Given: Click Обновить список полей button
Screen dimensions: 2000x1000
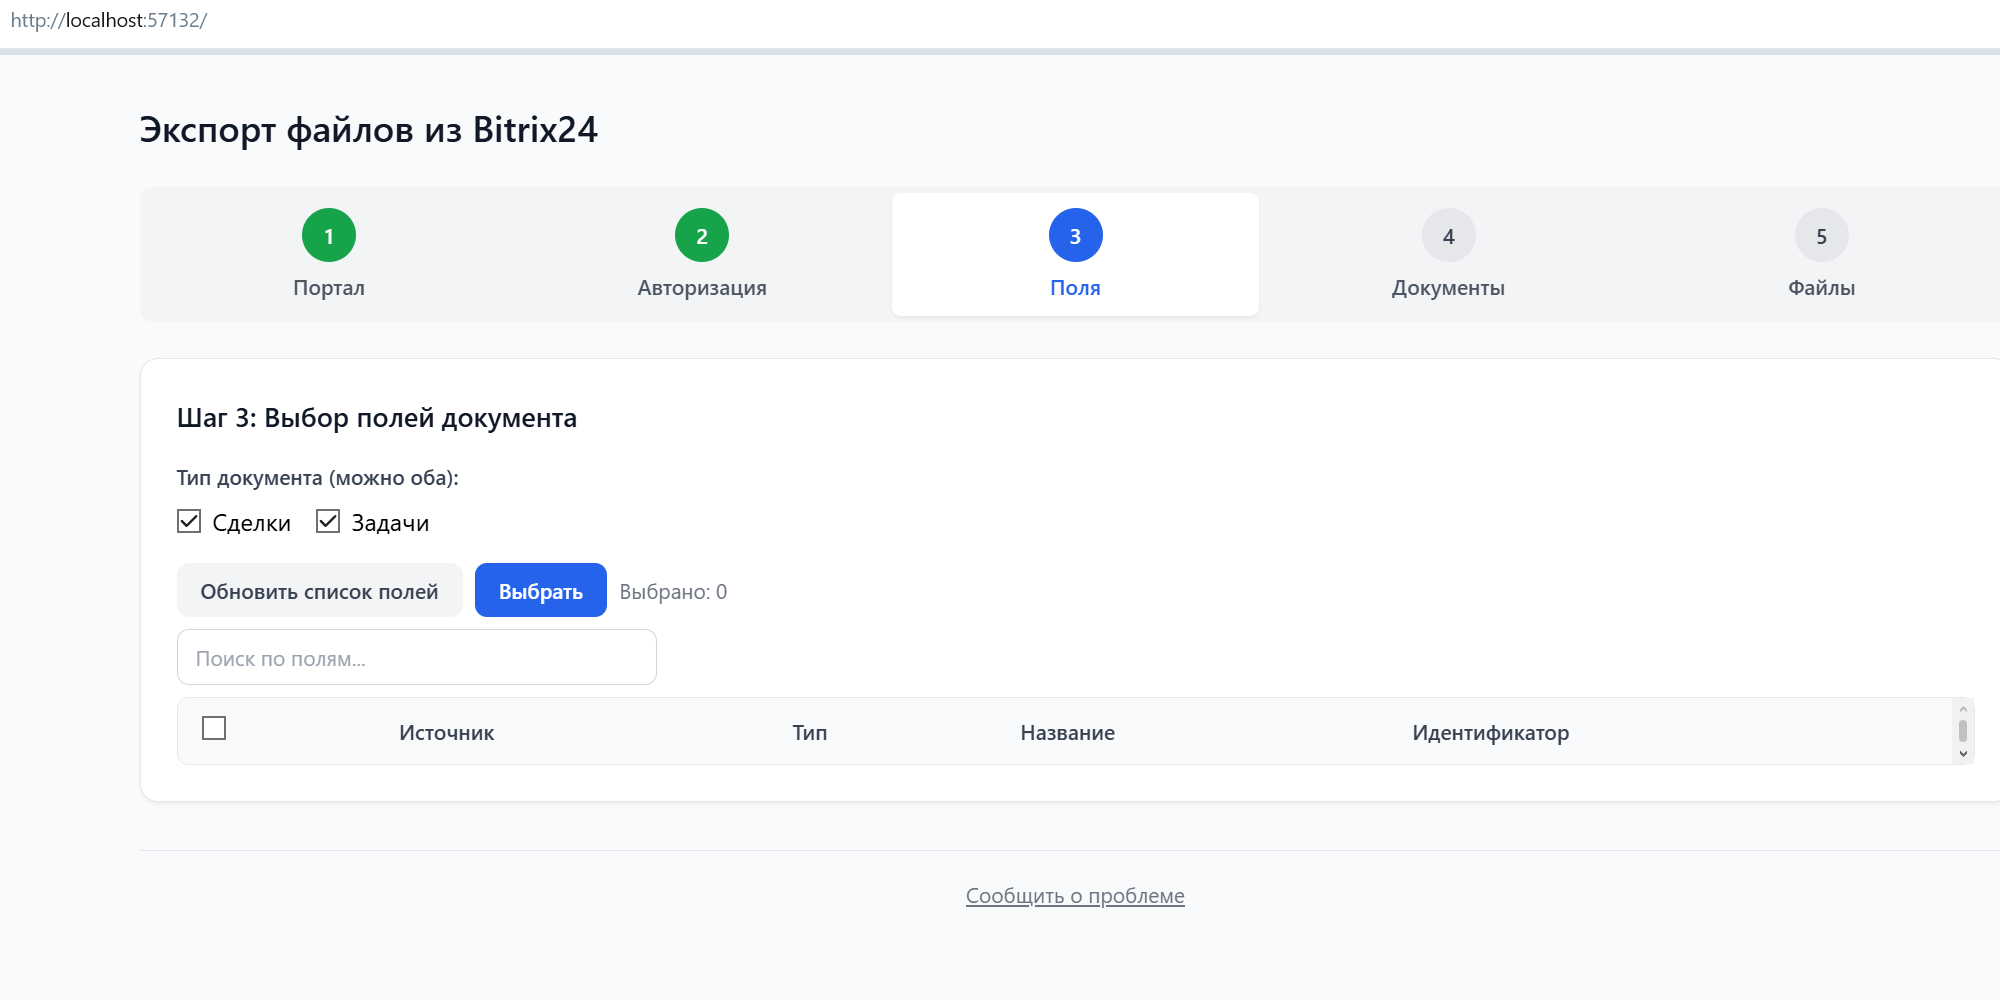Looking at the screenshot, I should click(320, 590).
